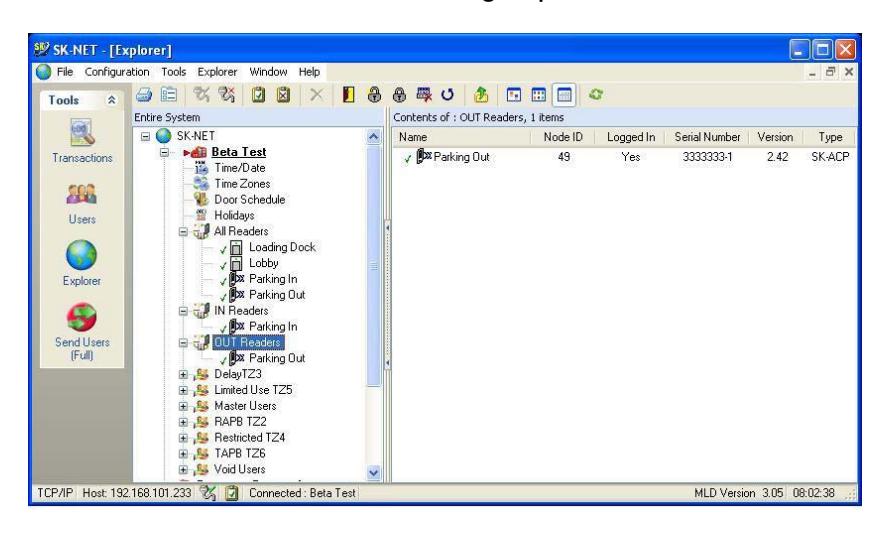Select Door Schedule in the tree
Image resolution: width=886 pixels, height=535 pixels.
tap(249, 199)
